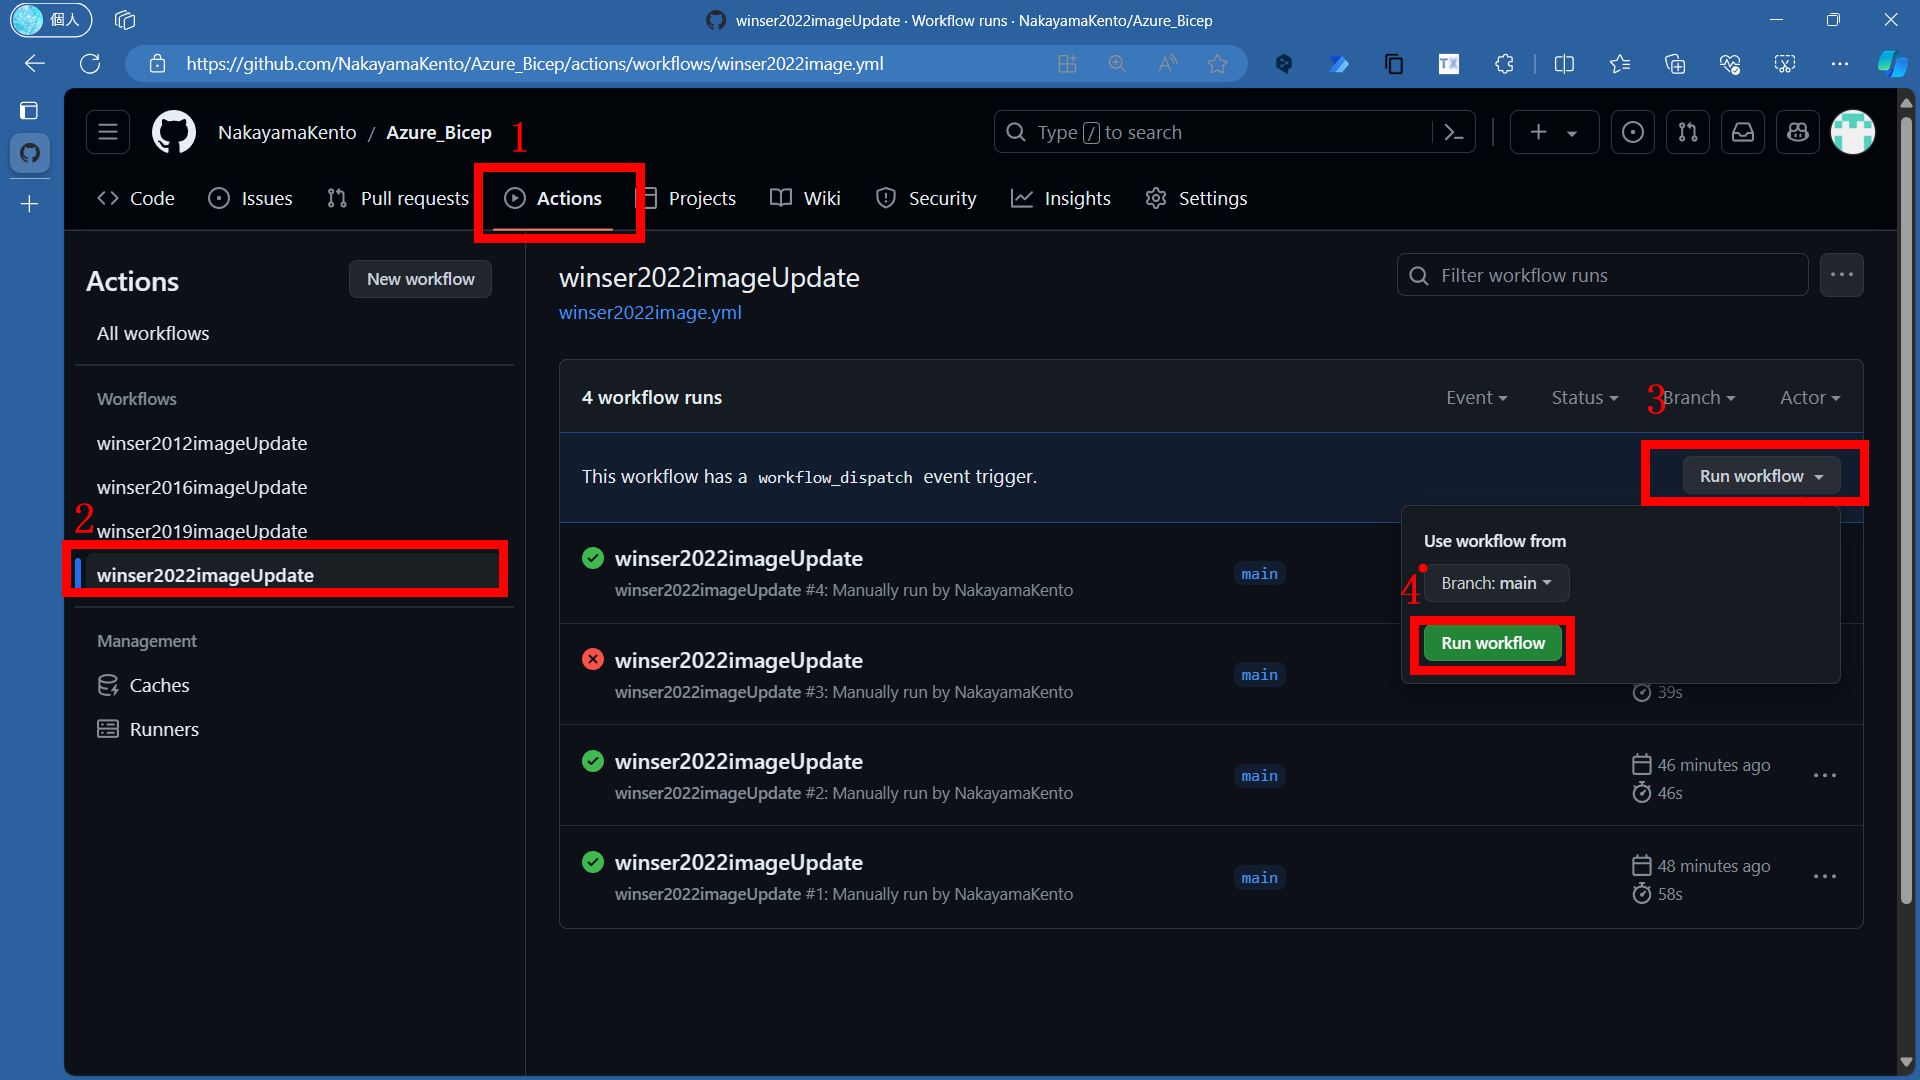
Task: Open the Issues inbox icon in header
Action: [1633, 132]
